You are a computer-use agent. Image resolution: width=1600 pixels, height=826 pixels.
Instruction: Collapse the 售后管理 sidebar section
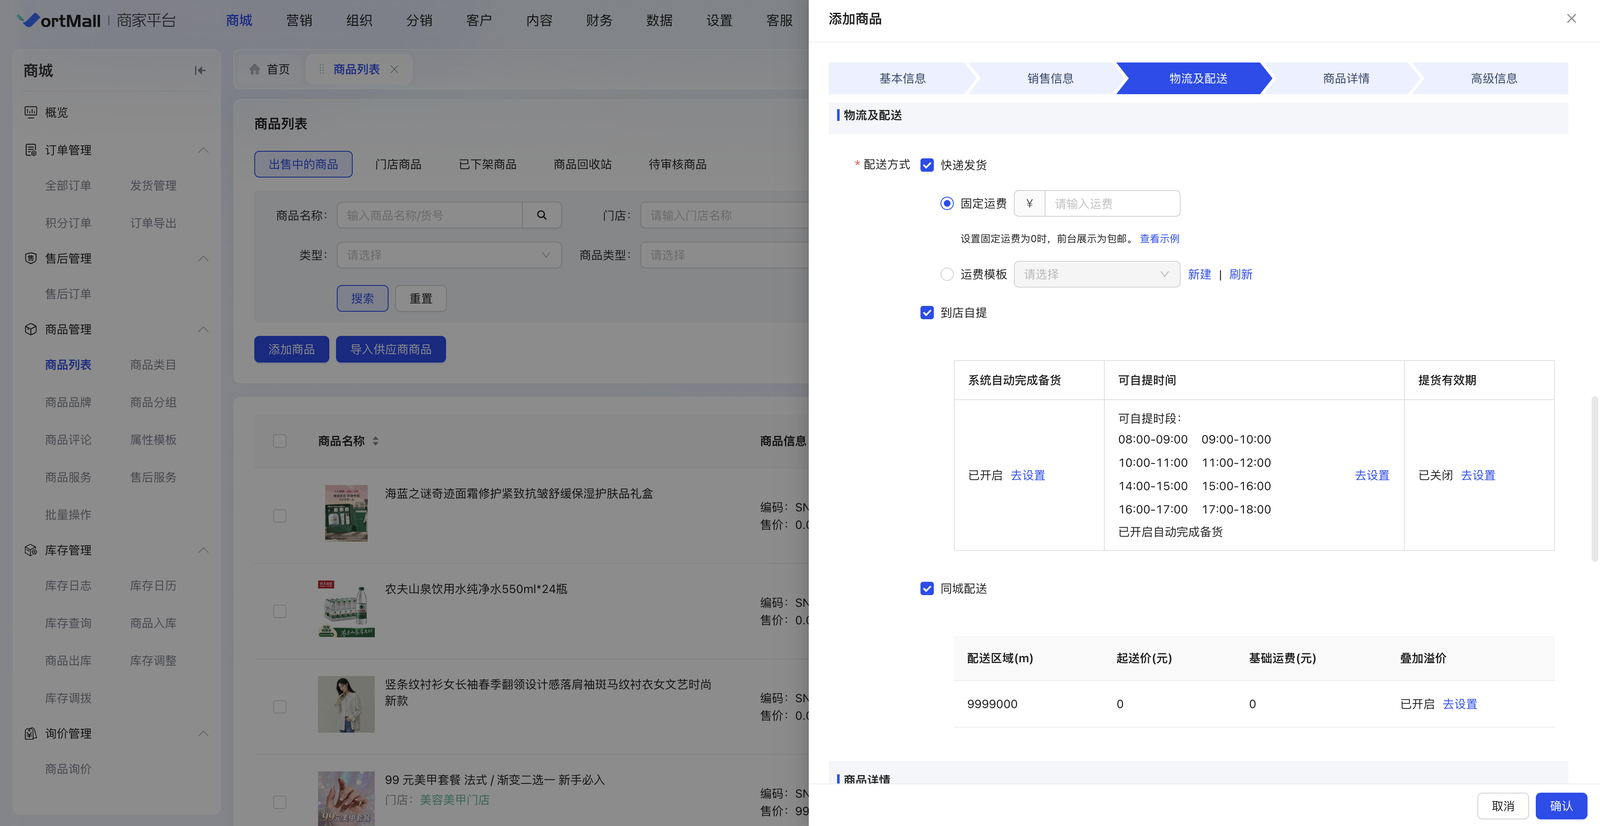pyautogui.click(x=203, y=259)
